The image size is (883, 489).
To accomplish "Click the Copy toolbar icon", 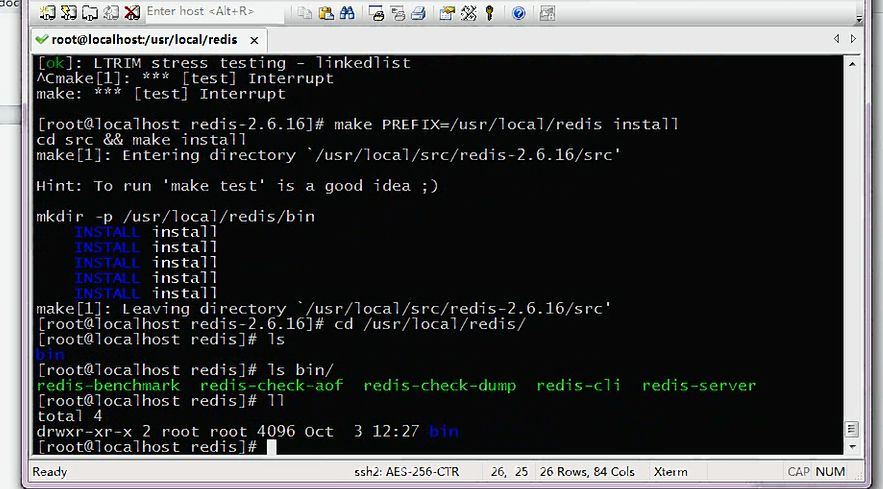I will point(305,12).
